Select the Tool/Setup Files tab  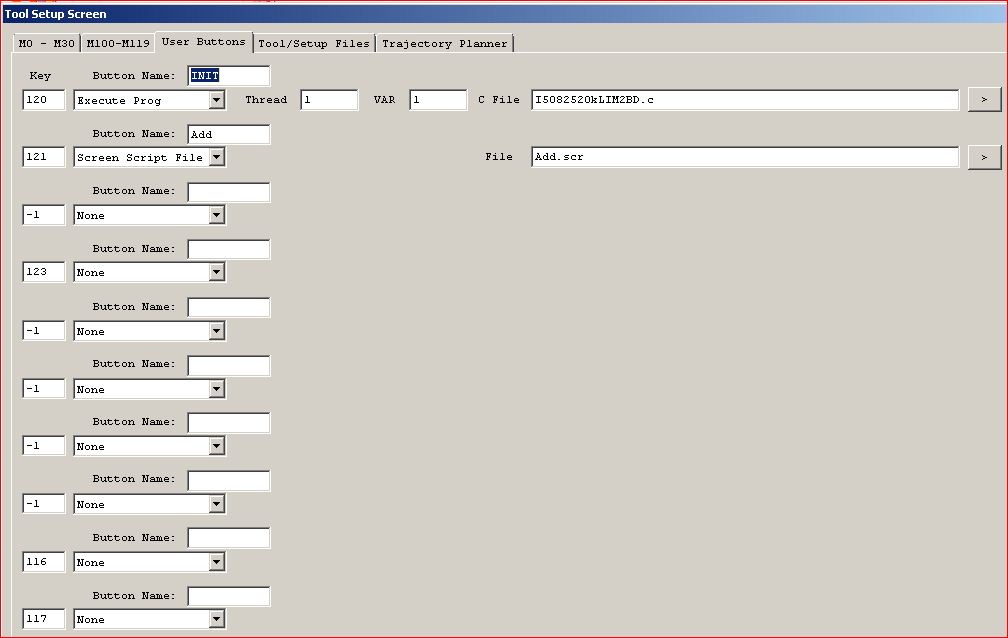pos(314,44)
